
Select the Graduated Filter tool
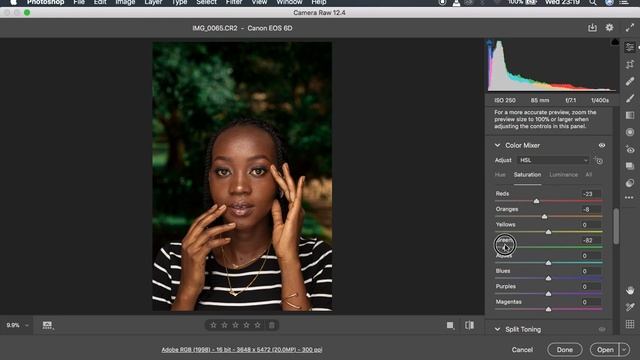630,116
